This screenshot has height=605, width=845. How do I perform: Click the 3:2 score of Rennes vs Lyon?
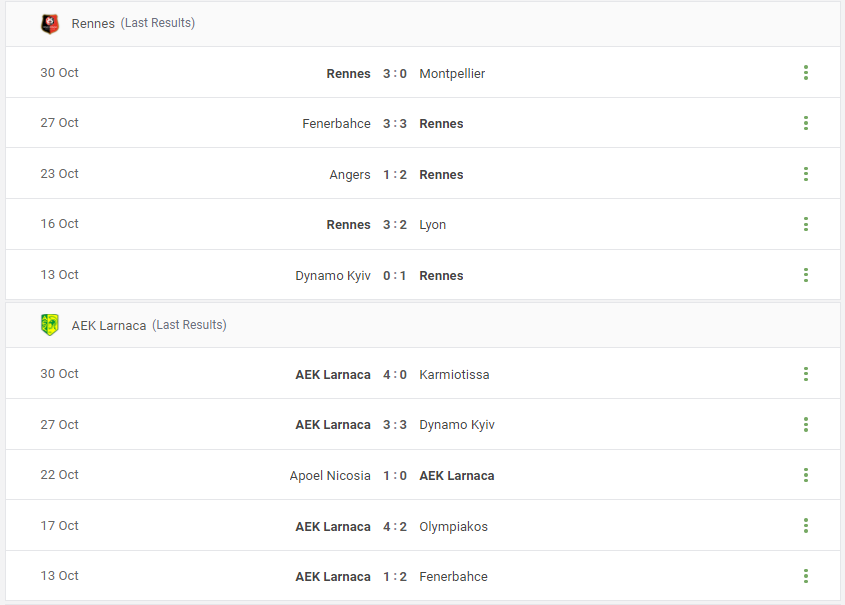tap(395, 225)
